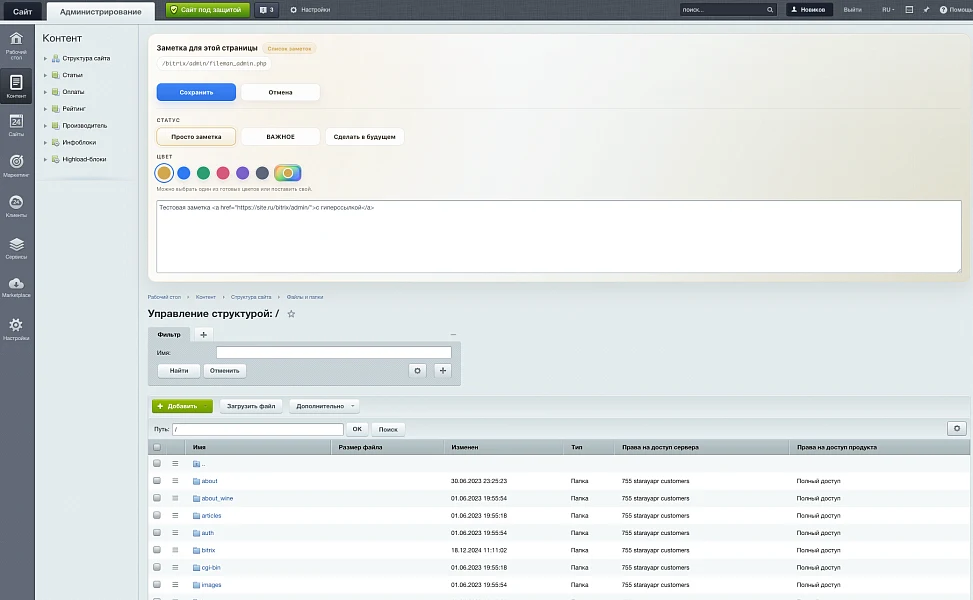Open Сайты sidebar icon

[16, 125]
